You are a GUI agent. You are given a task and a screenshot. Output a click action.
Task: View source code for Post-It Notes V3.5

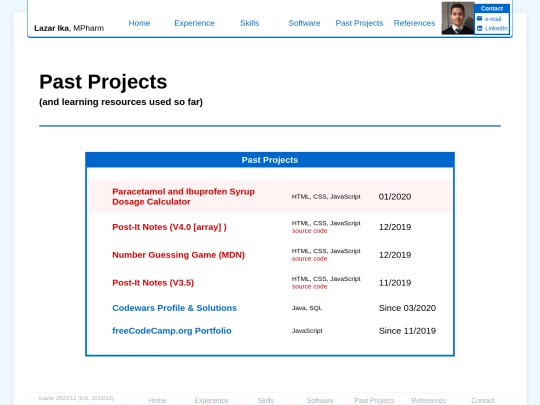point(309,287)
